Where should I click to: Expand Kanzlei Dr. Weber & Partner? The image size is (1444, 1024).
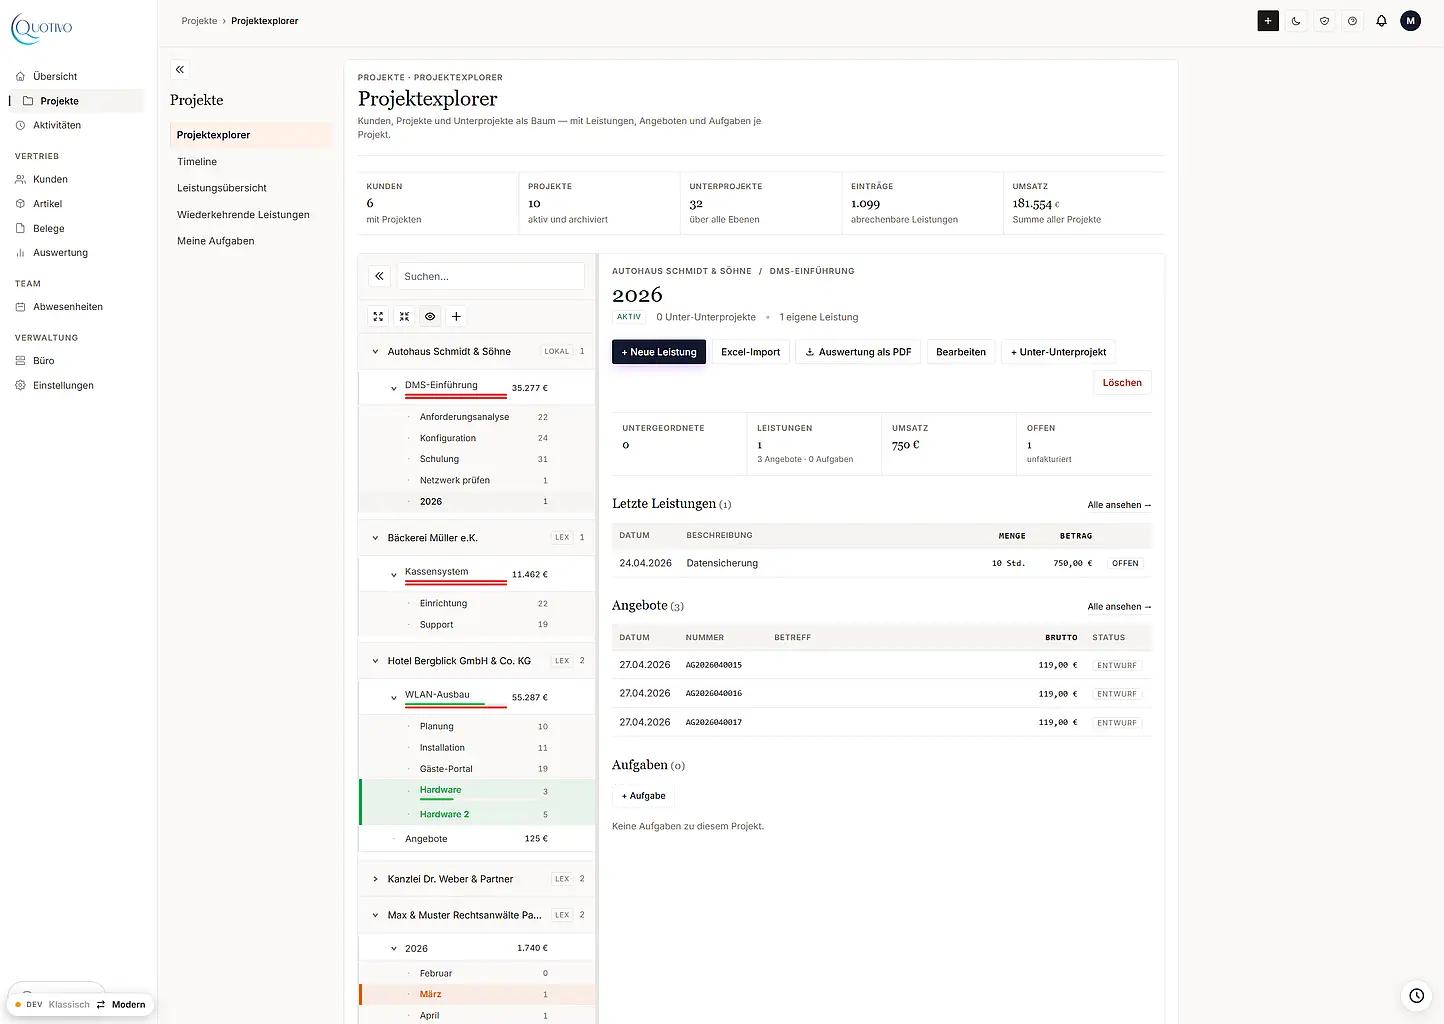click(376, 879)
